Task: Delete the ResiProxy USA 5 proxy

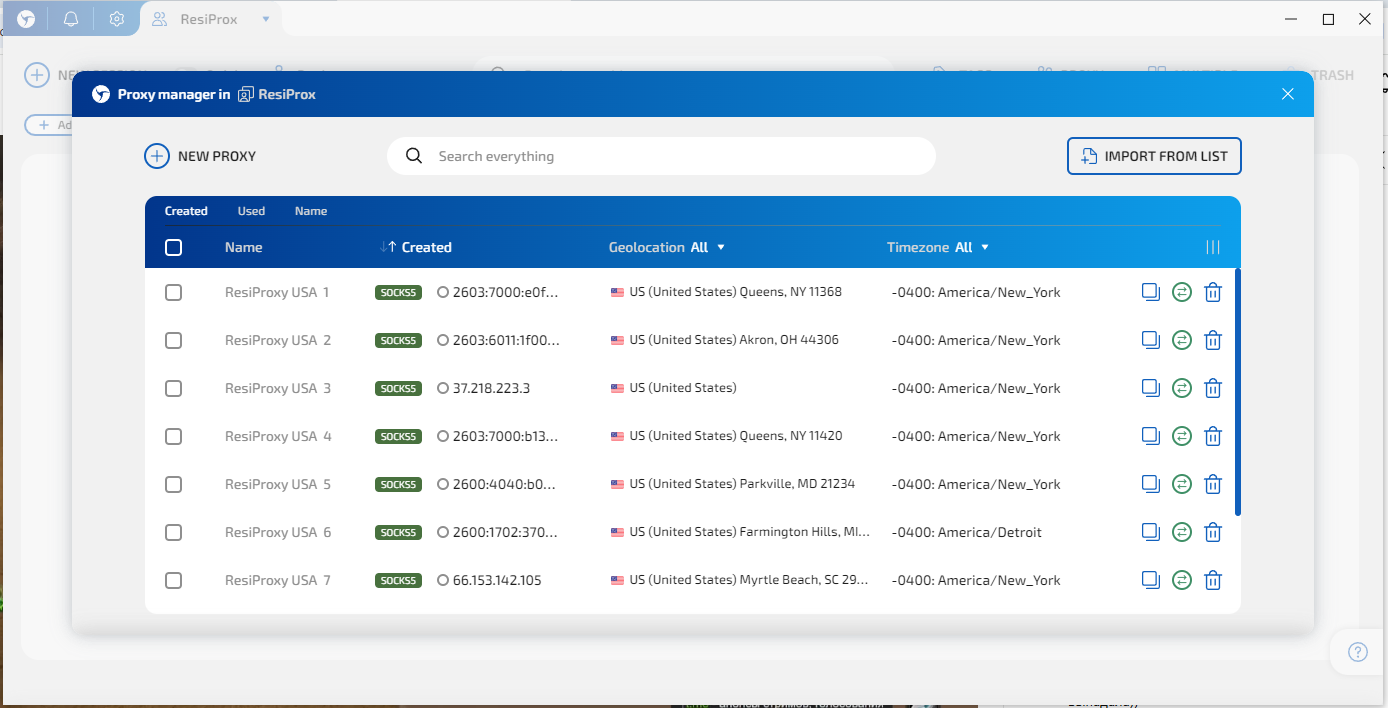Action: pyautogui.click(x=1213, y=484)
